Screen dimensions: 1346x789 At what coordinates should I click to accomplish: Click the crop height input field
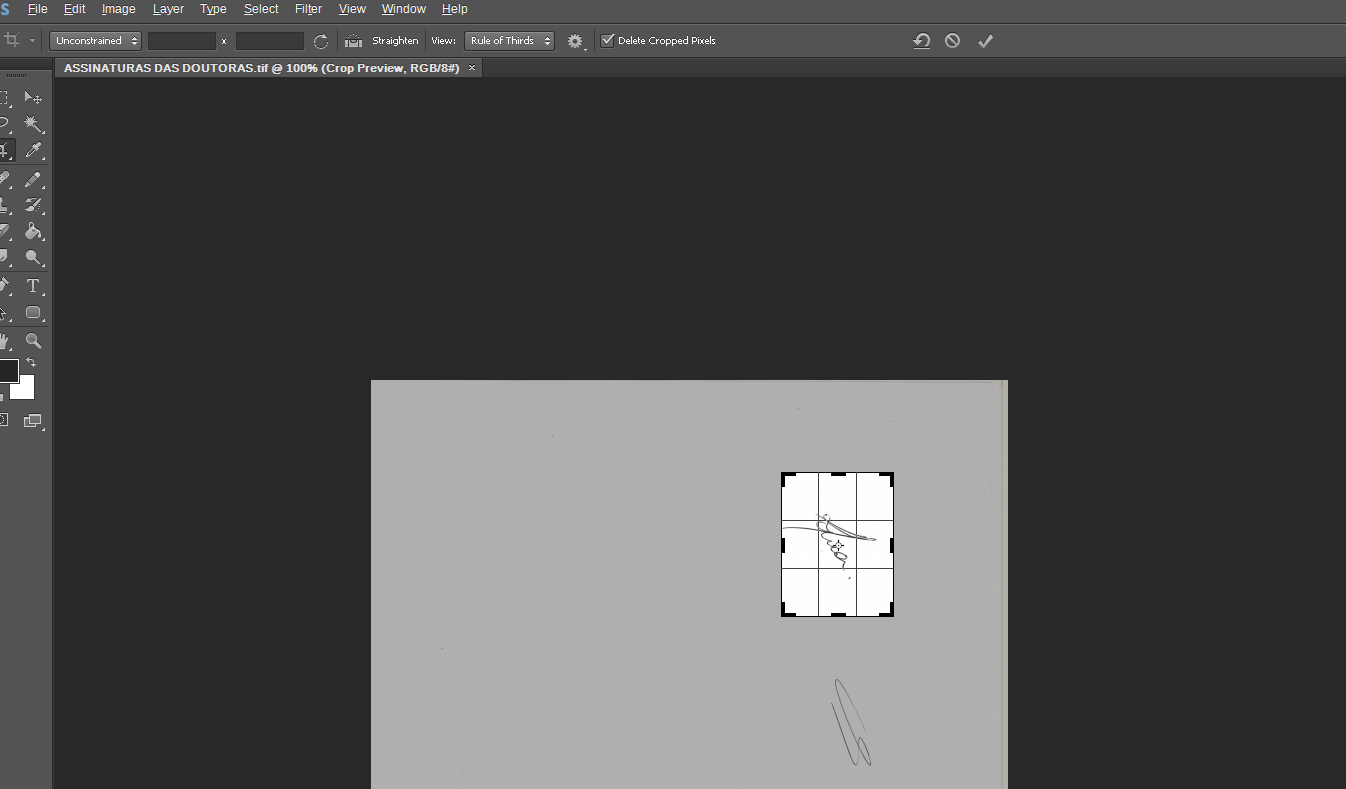click(270, 41)
